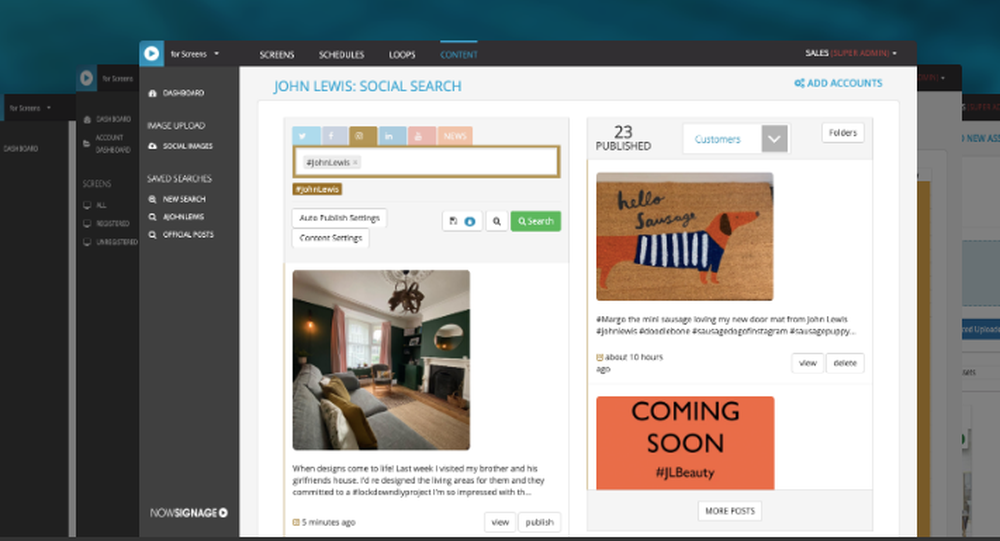Select UNREGISTERED screens in the background window
This screenshot has height=541, width=1000.
(117, 242)
